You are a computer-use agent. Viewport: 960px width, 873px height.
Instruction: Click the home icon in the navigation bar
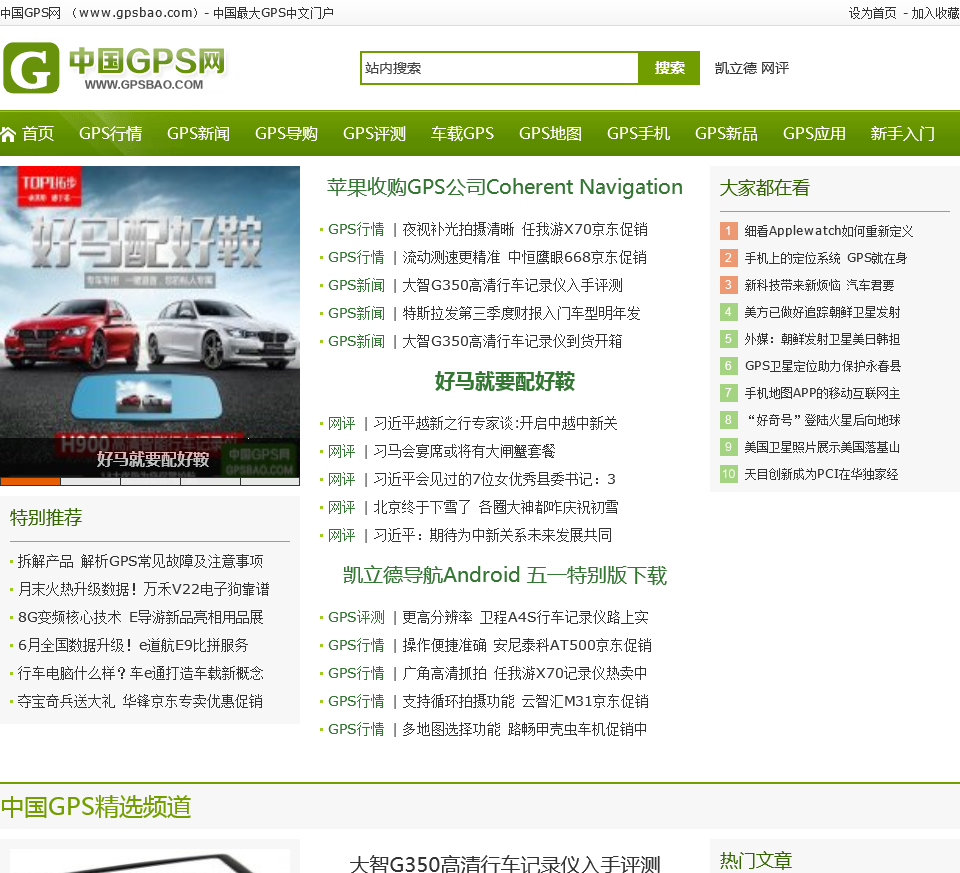tap(8, 134)
